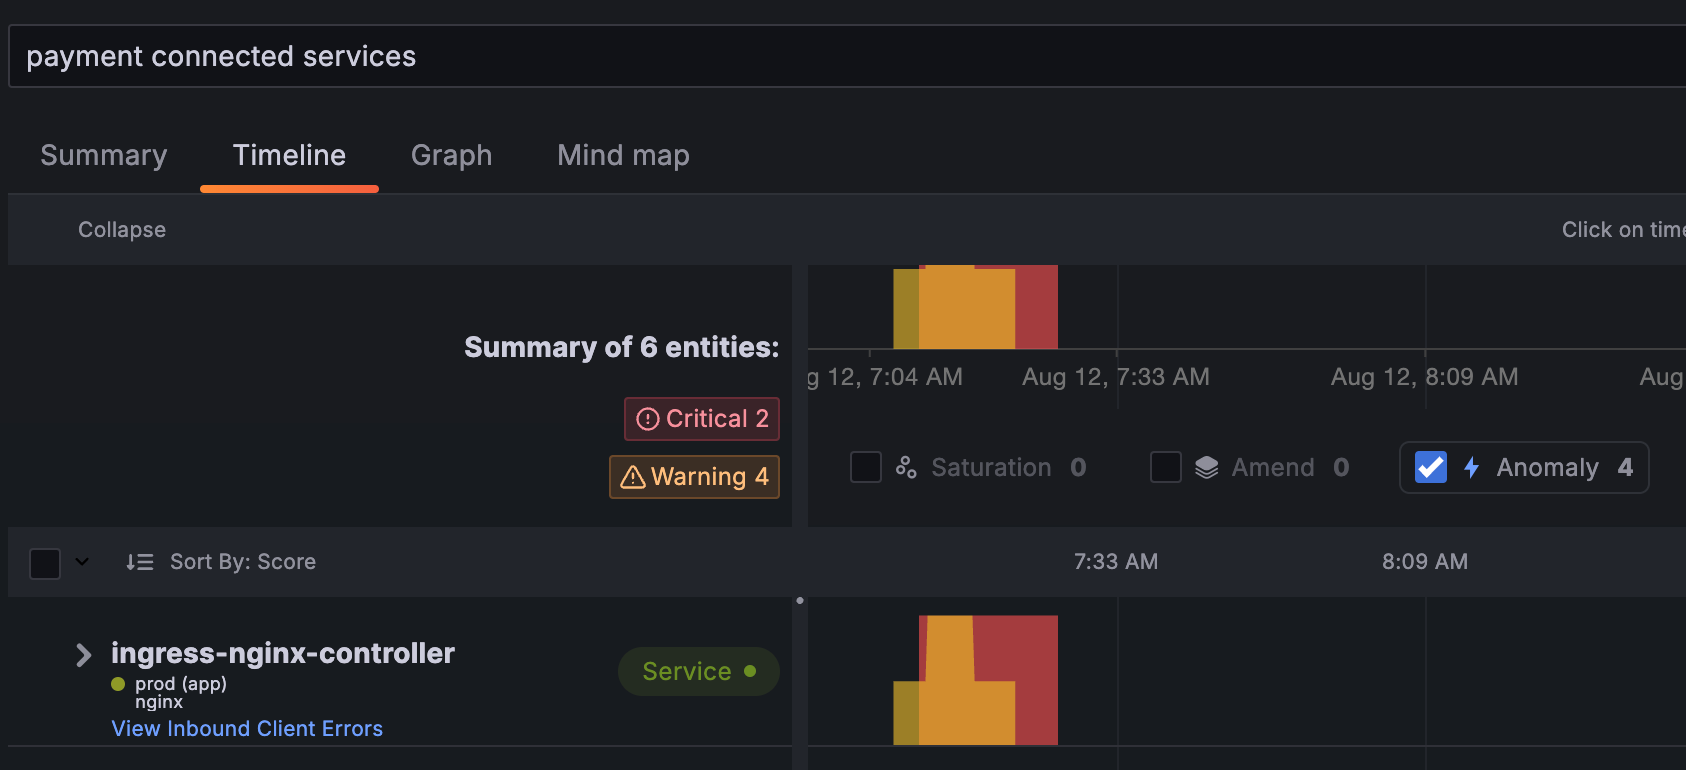Click the sort order icon
Image resolution: width=1686 pixels, height=770 pixels.
coord(139,562)
